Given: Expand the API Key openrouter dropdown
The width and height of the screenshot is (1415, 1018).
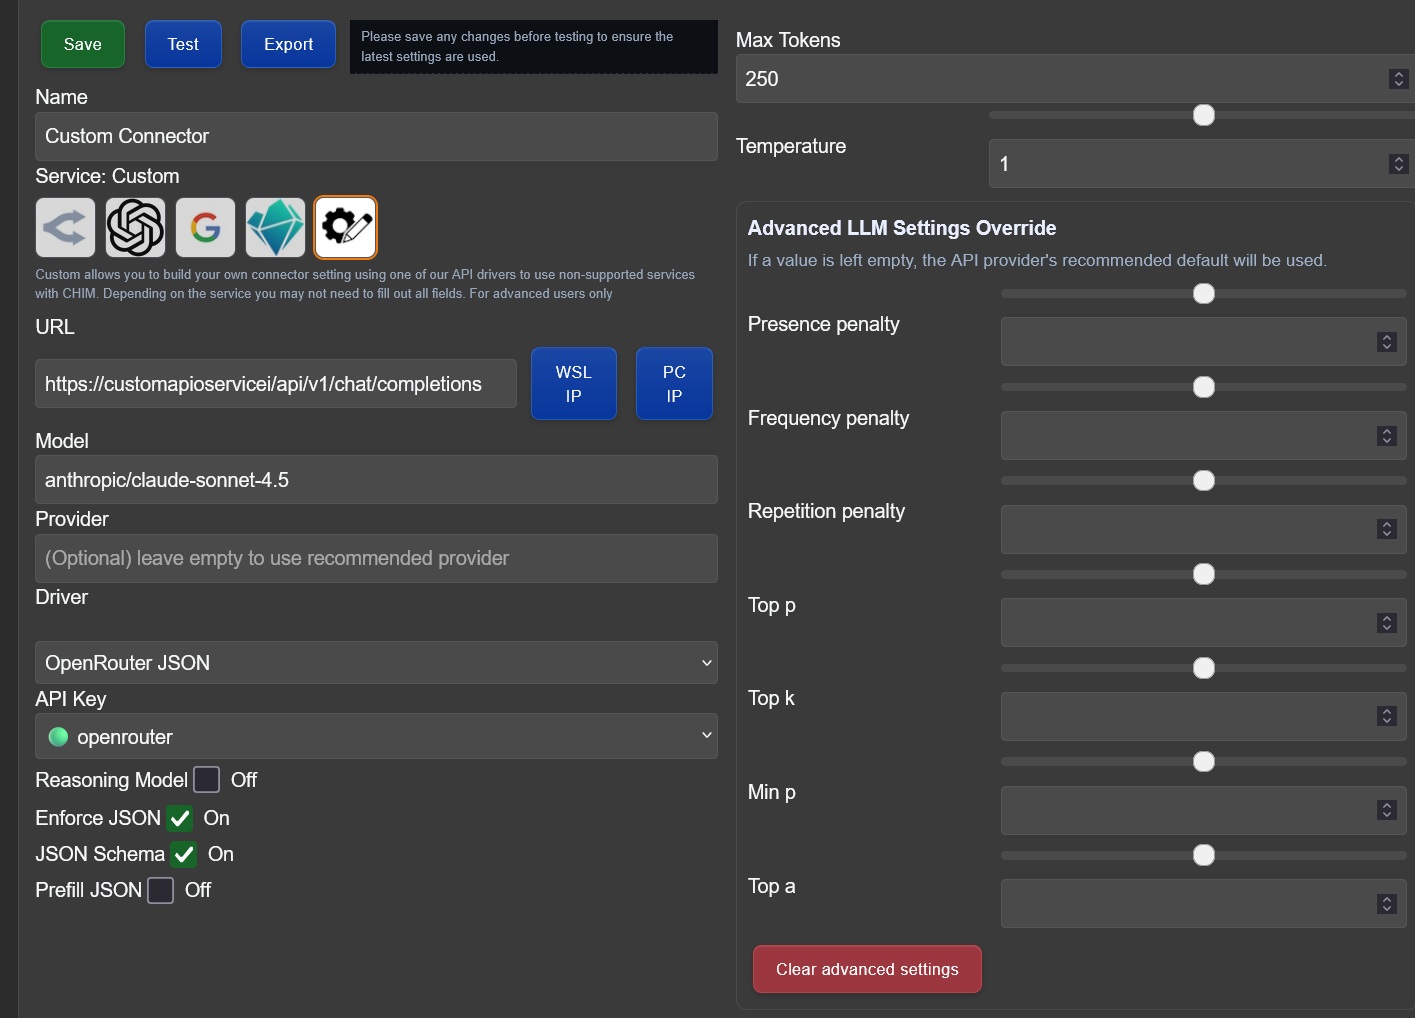Looking at the screenshot, I should (x=376, y=737).
